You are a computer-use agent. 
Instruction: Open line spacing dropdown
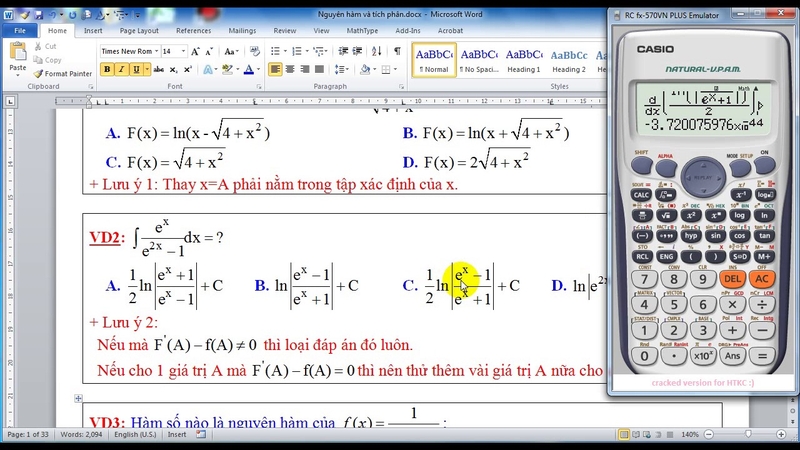point(341,69)
